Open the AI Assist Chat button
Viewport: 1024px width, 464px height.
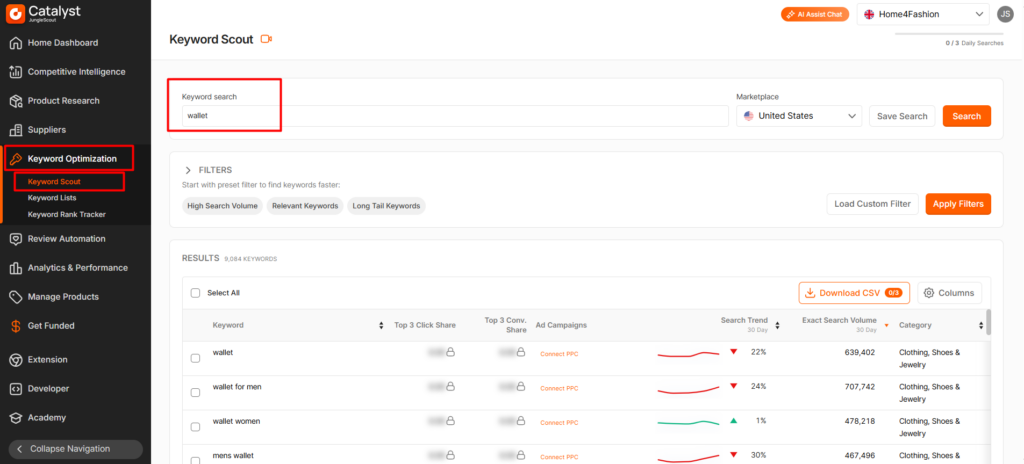[814, 14]
